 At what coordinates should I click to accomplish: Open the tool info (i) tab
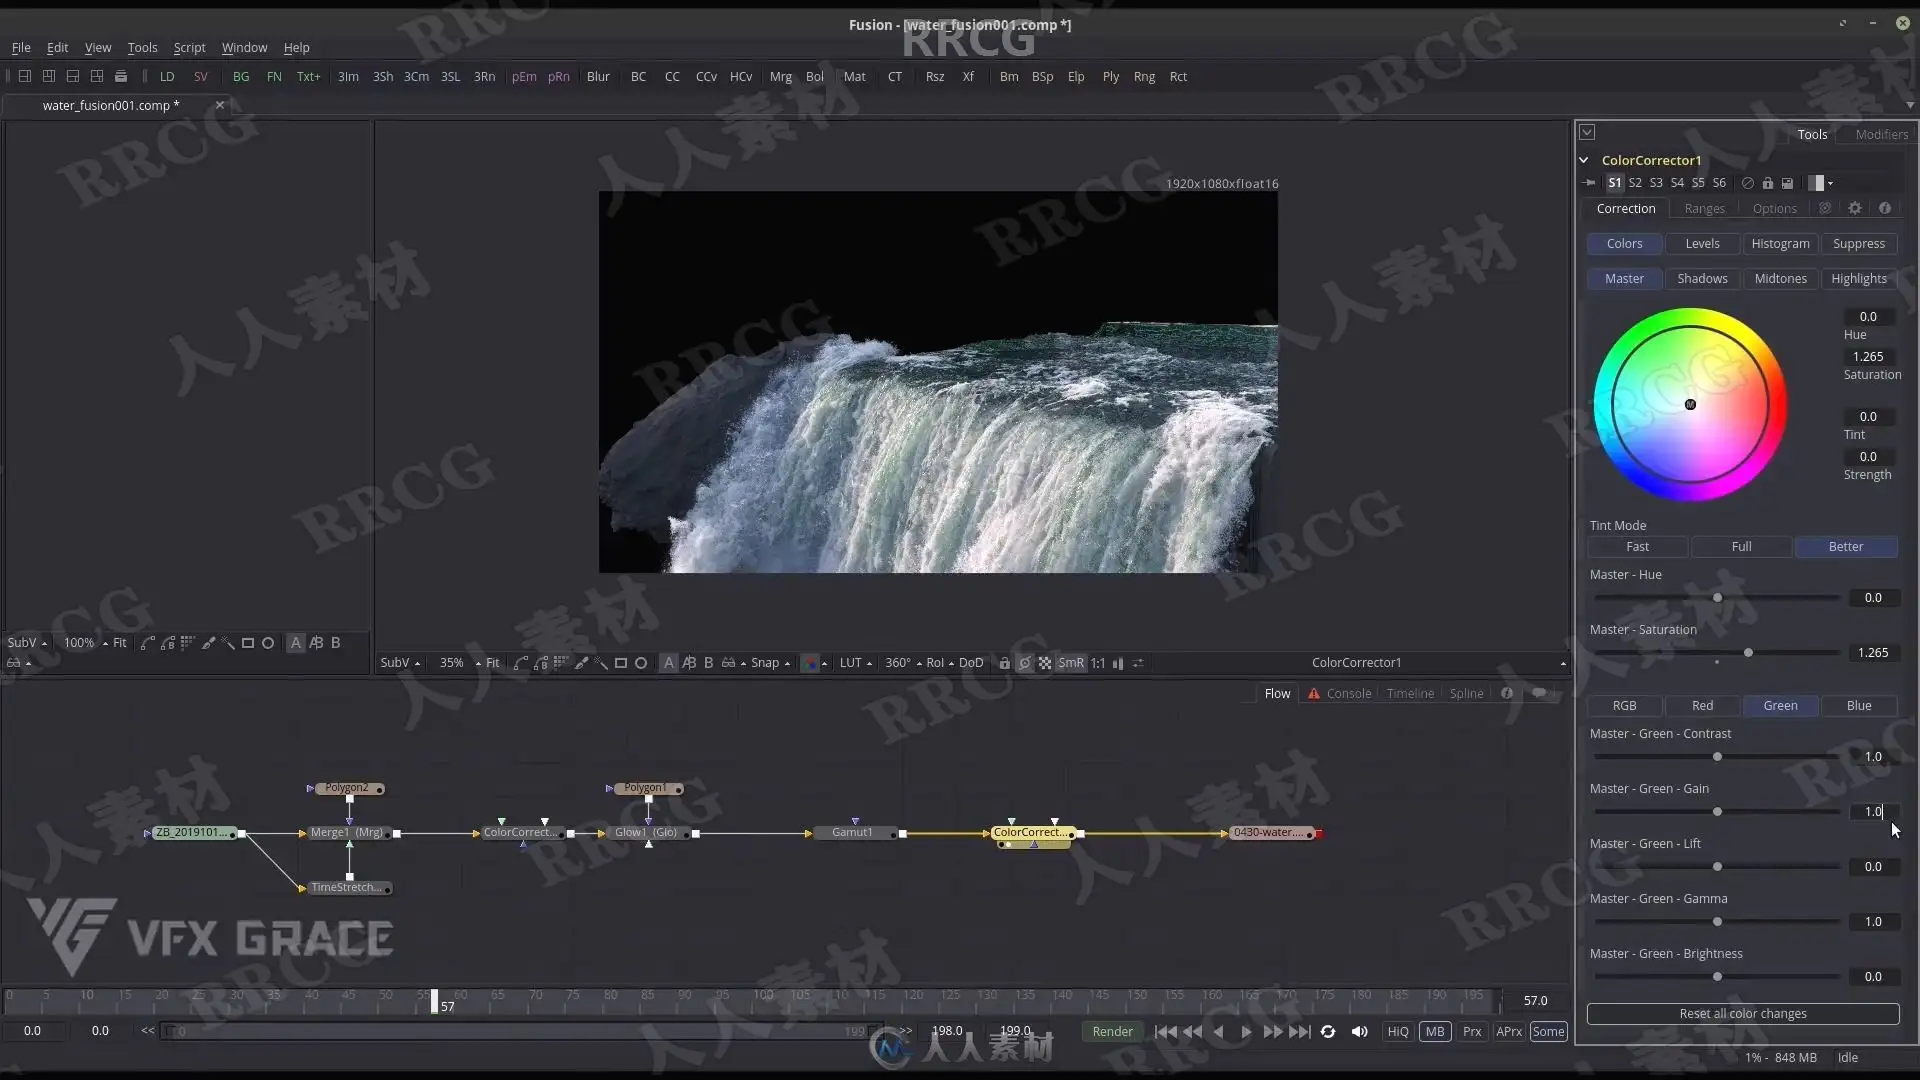pos(1885,208)
